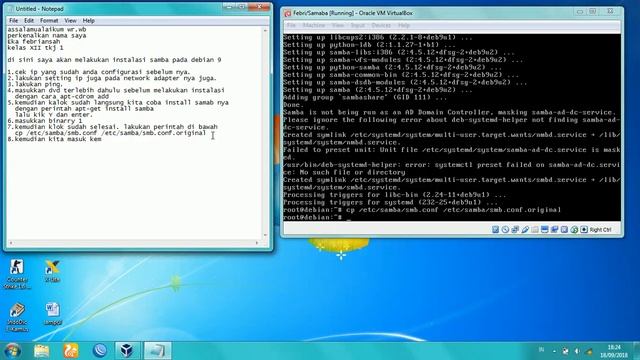Screen dimensions: 640x360
Task: Click Notepad vertical scrollbar down arrow
Action: click(x=265, y=236)
